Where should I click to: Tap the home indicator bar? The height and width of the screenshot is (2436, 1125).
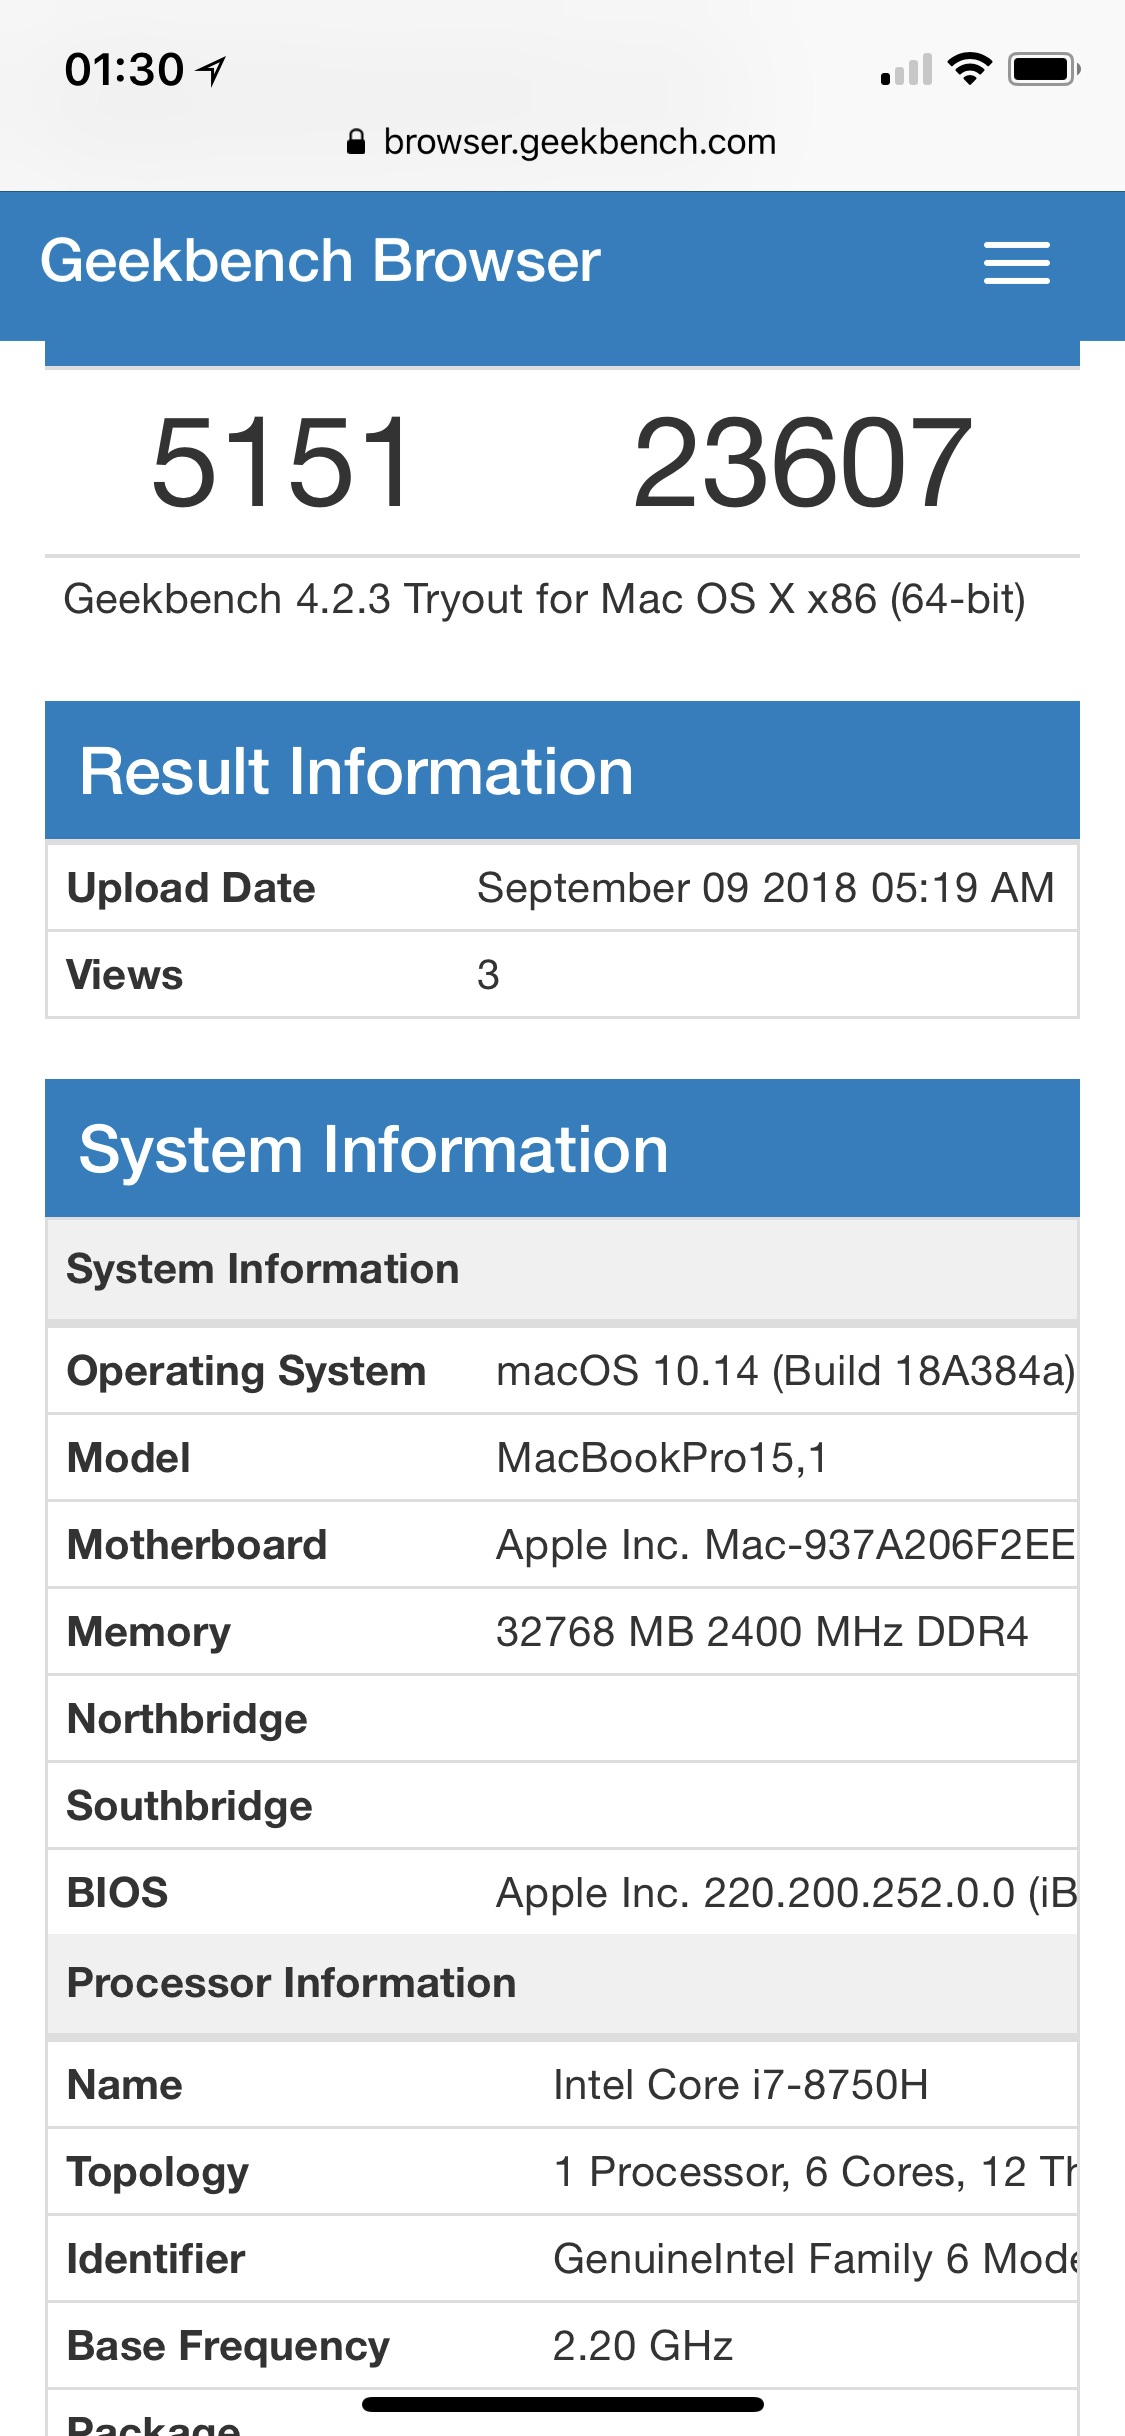click(563, 2404)
